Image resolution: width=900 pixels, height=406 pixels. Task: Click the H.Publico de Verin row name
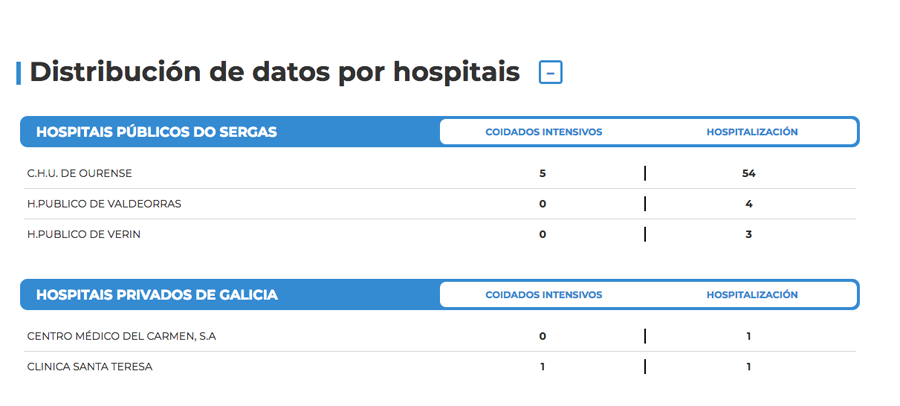pyautogui.click(x=84, y=234)
